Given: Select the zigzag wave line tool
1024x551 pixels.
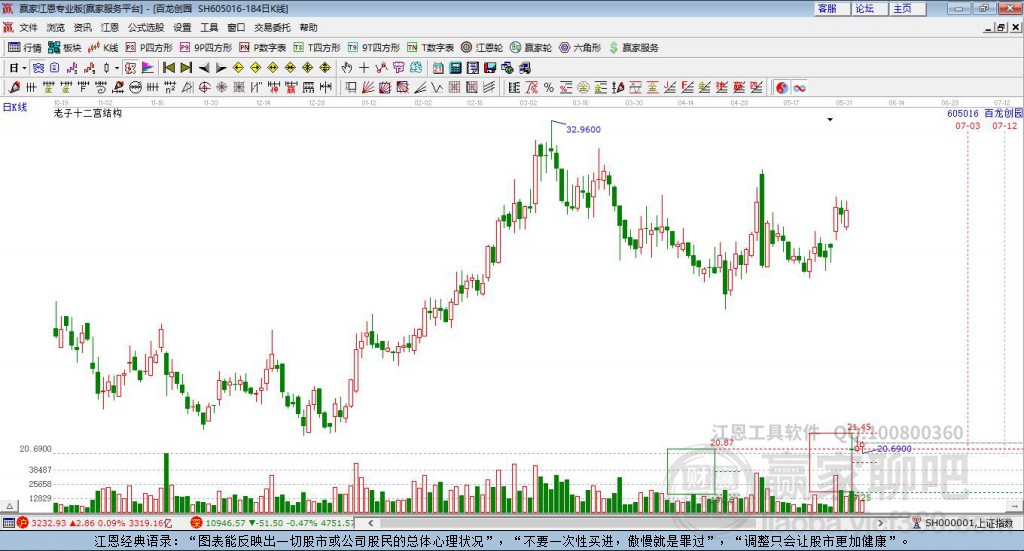Looking at the screenshot, I should pyautogui.click(x=437, y=87).
